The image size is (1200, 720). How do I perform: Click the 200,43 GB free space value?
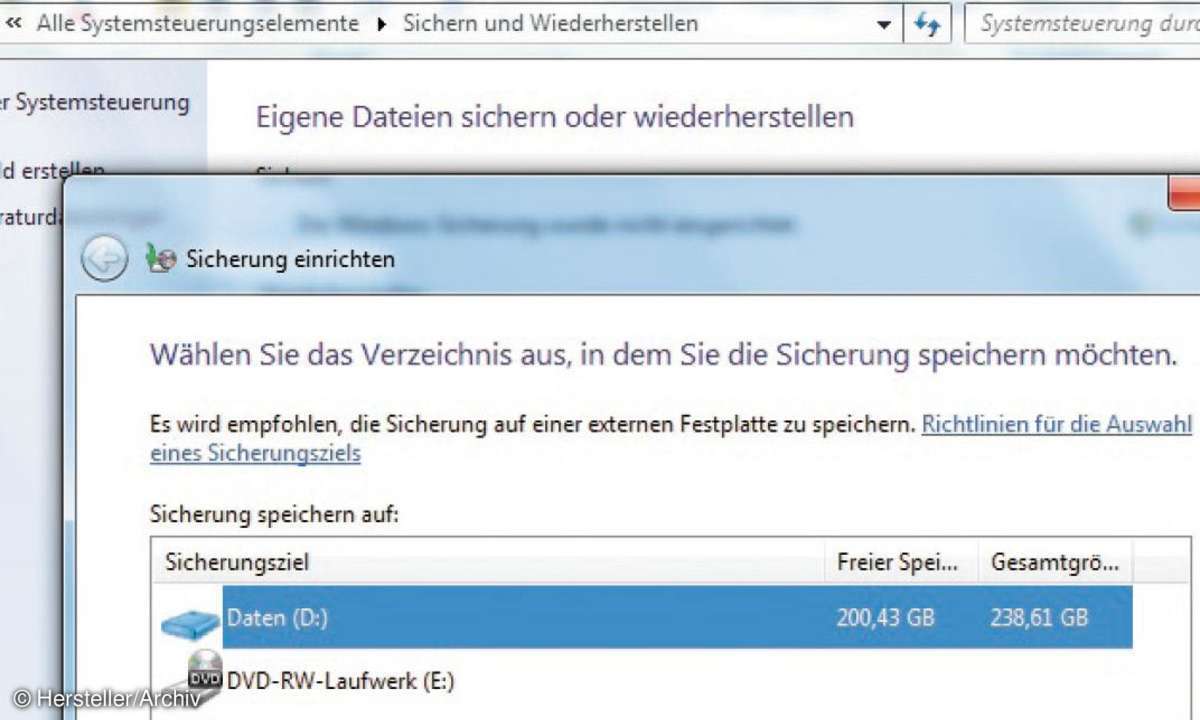[x=885, y=618]
